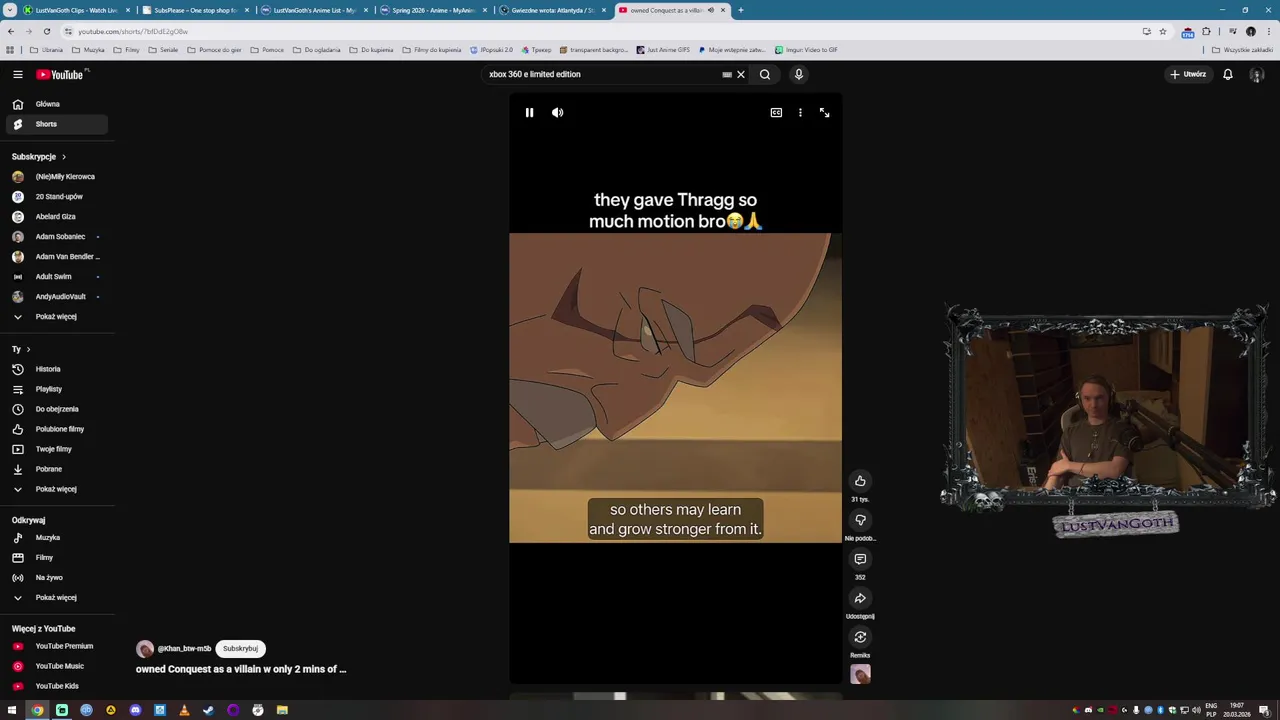The width and height of the screenshot is (1280, 720).
Task: Open Filmy under Odkrywaj
Action: point(56,558)
